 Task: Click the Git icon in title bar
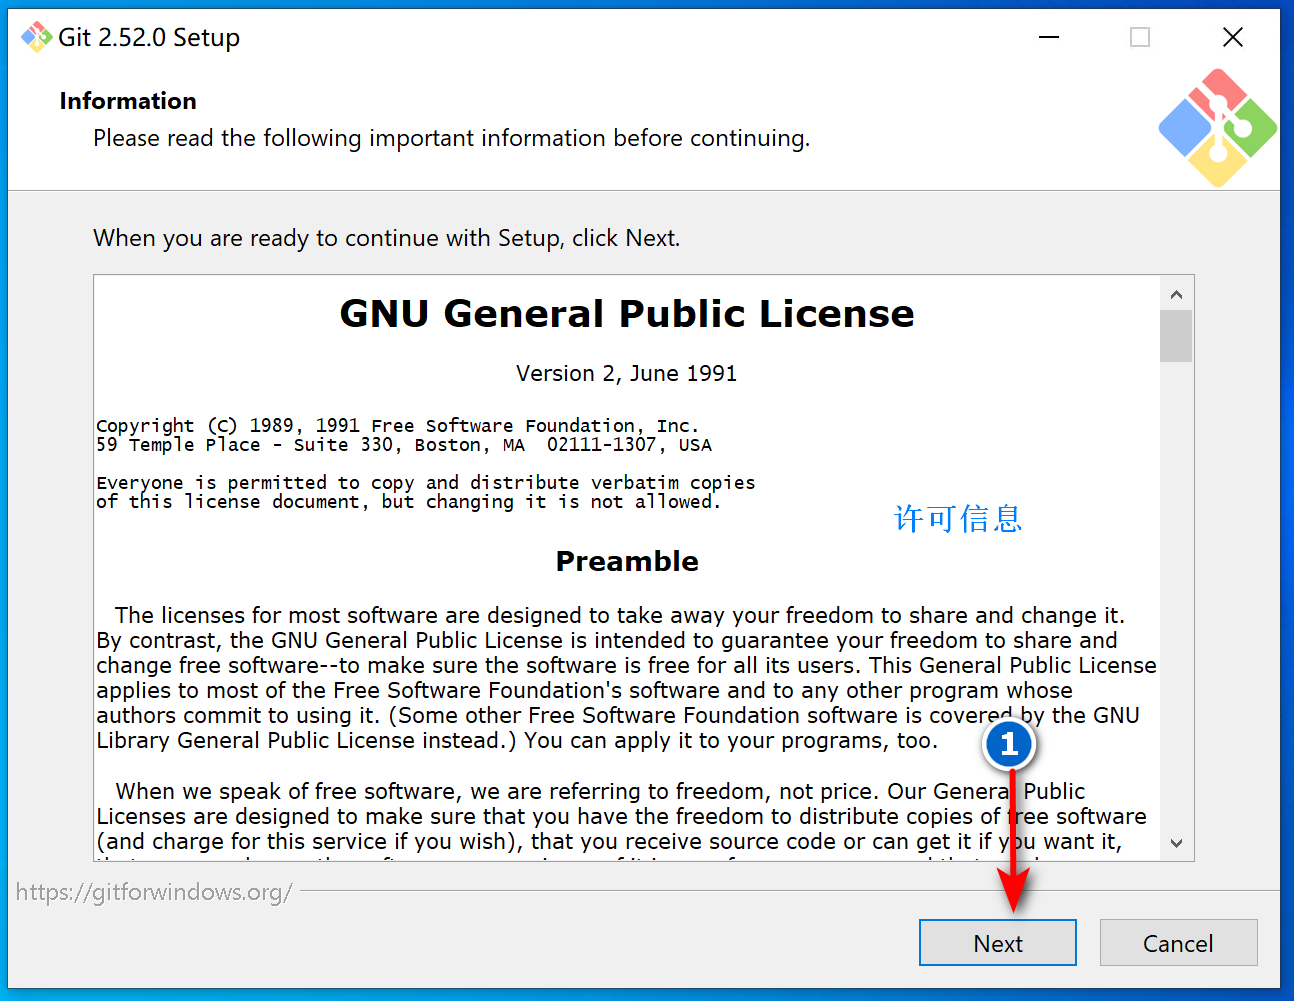click(37, 37)
